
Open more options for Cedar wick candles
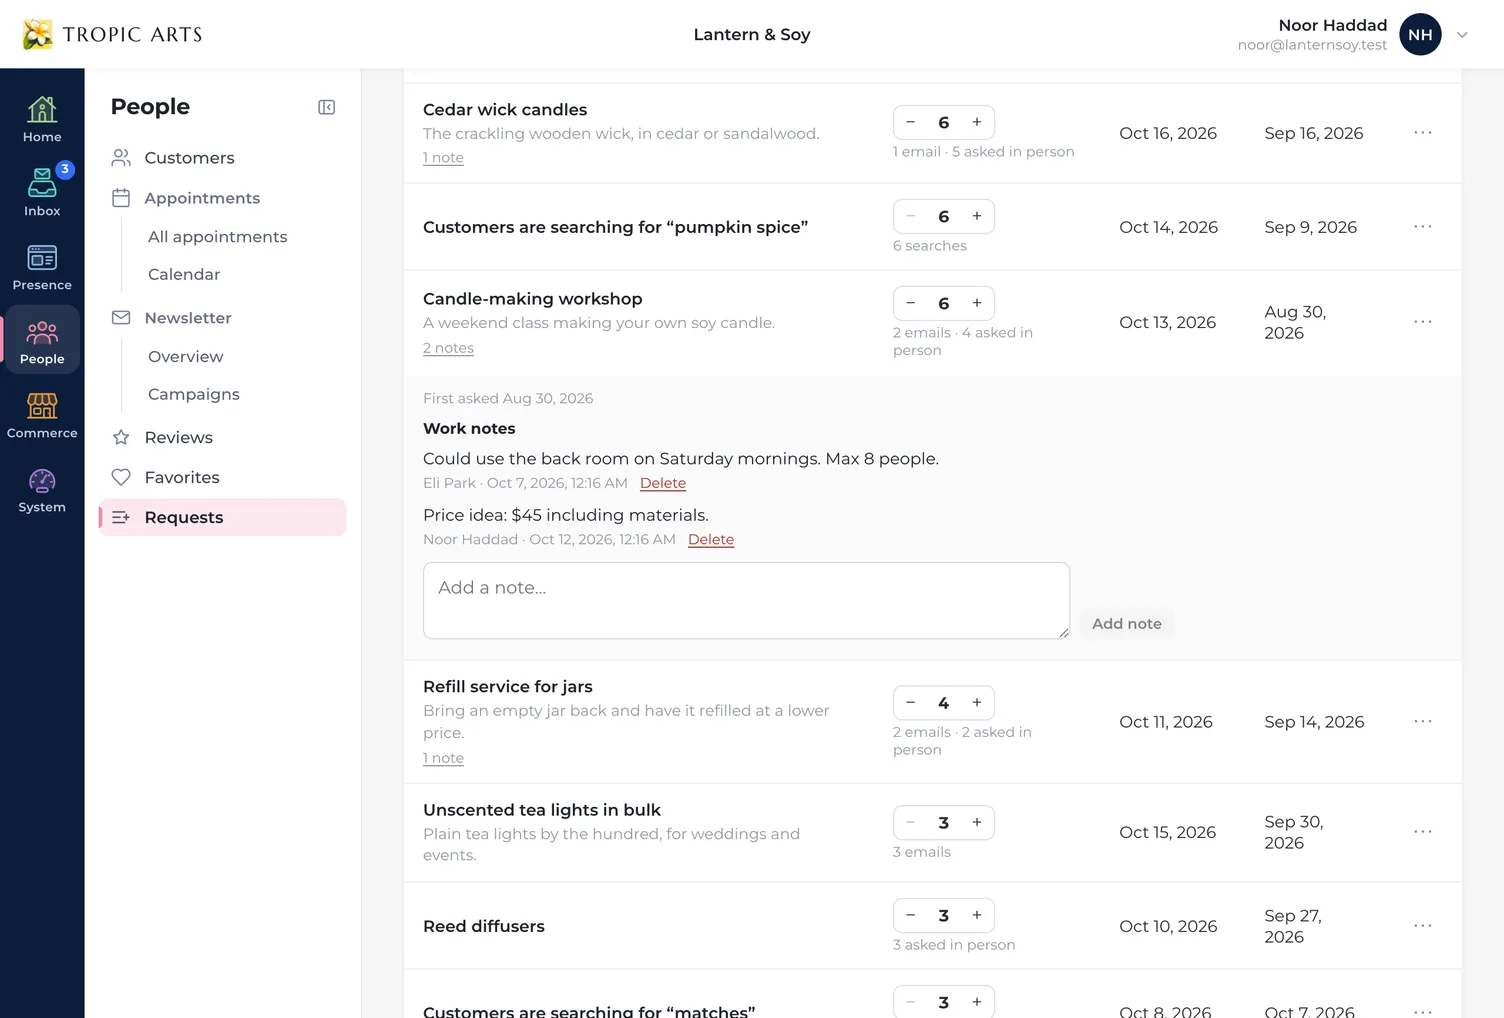coord(1423,132)
